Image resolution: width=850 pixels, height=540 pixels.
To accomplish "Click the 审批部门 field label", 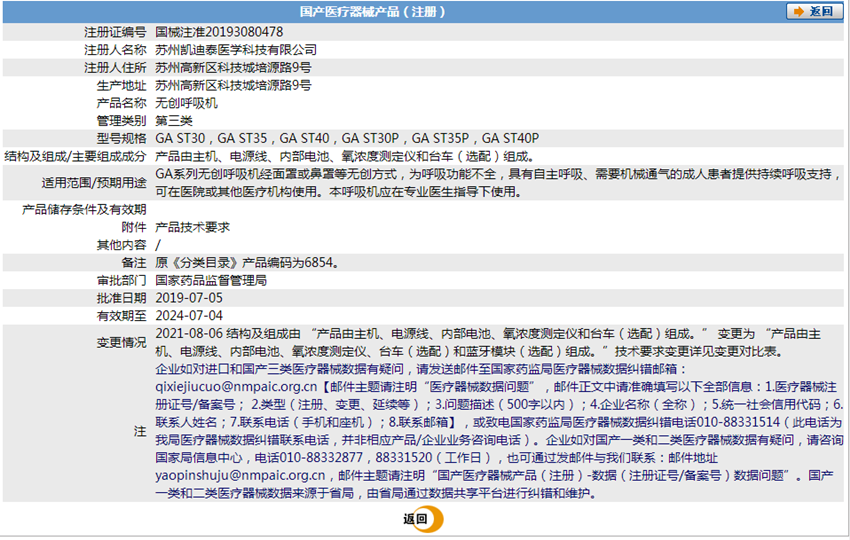I will [x=121, y=280].
